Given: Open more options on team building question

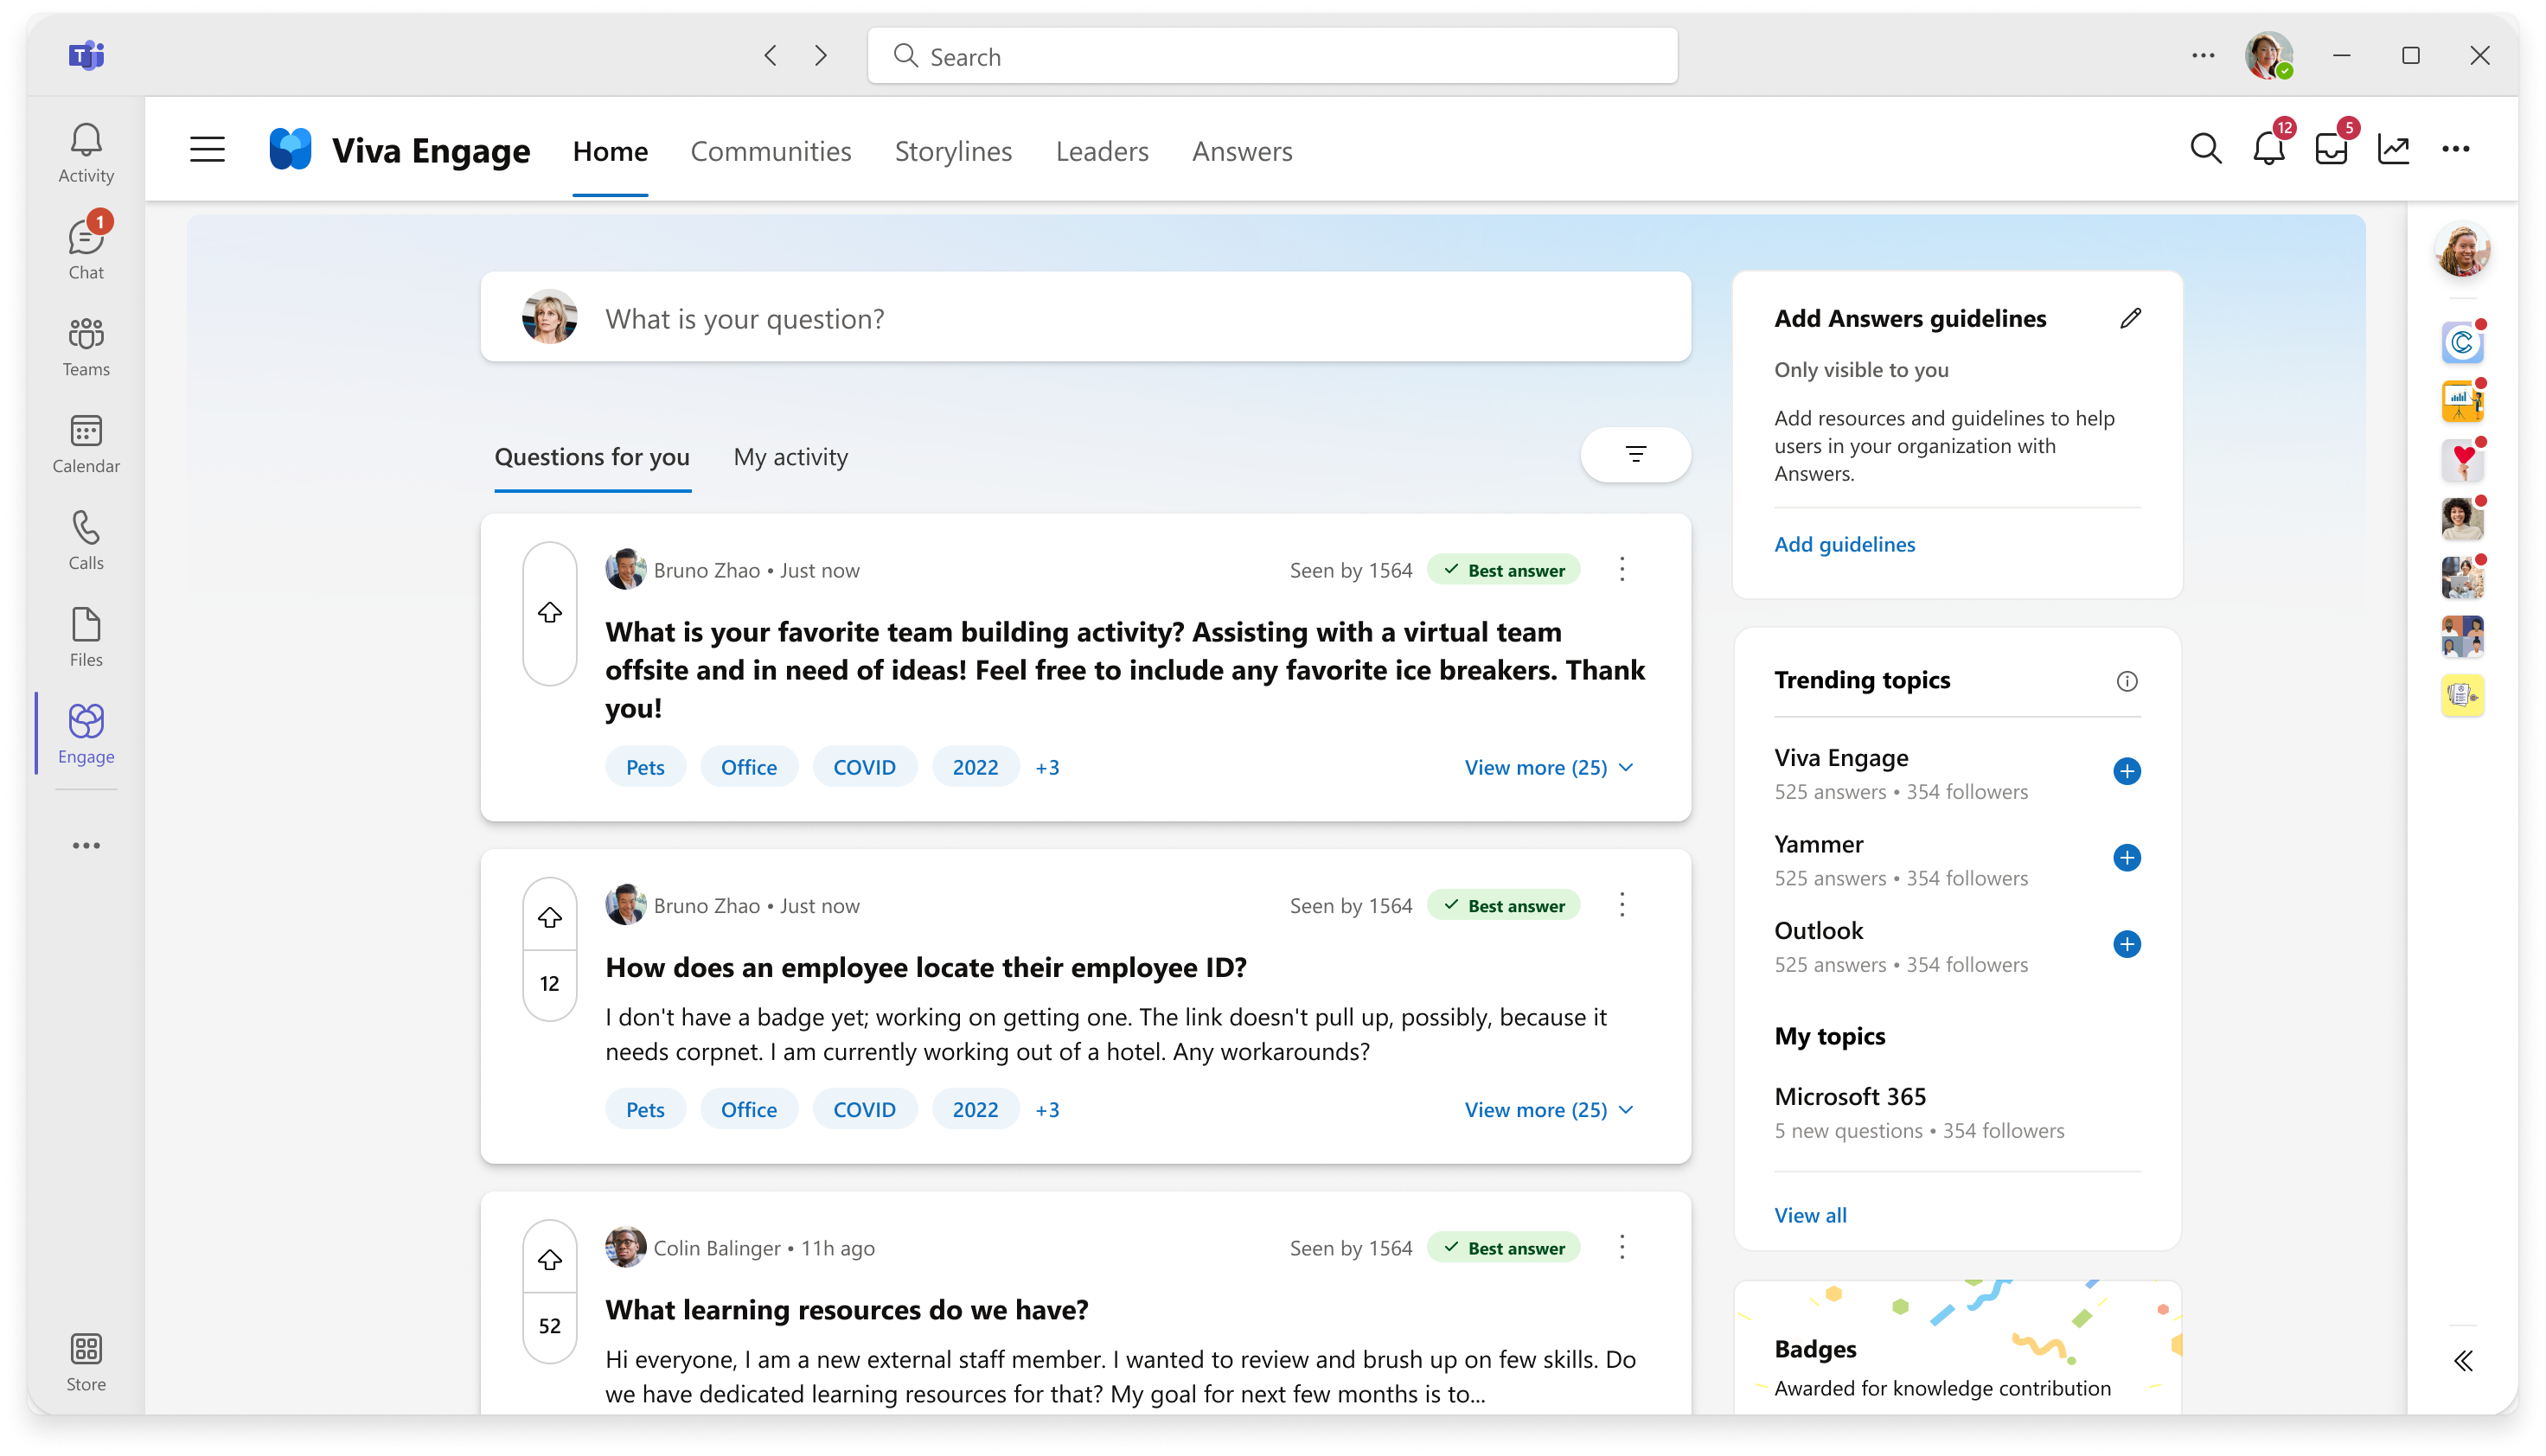Looking at the screenshot, I should pos(1622,570).
